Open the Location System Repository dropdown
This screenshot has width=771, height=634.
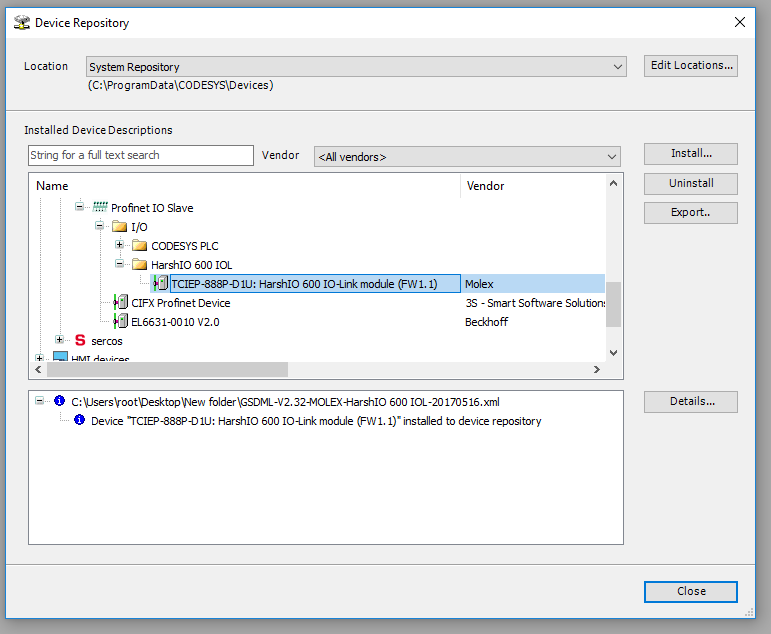pos(356,66)
